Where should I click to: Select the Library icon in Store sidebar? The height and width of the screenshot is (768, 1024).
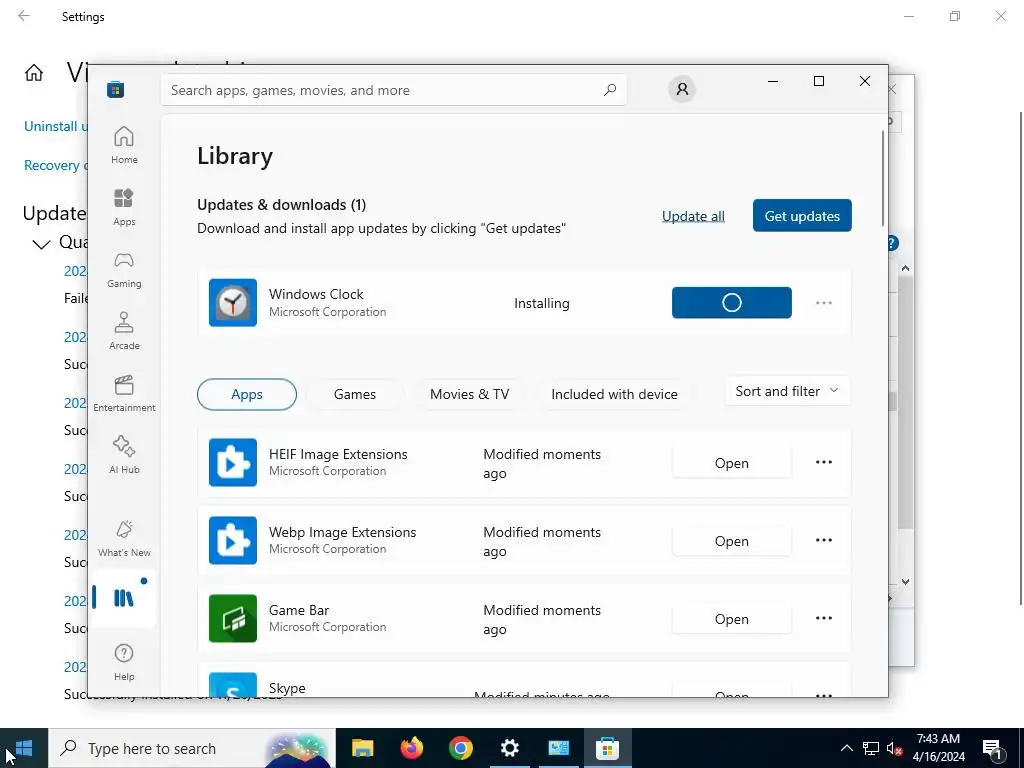[124, 598]
